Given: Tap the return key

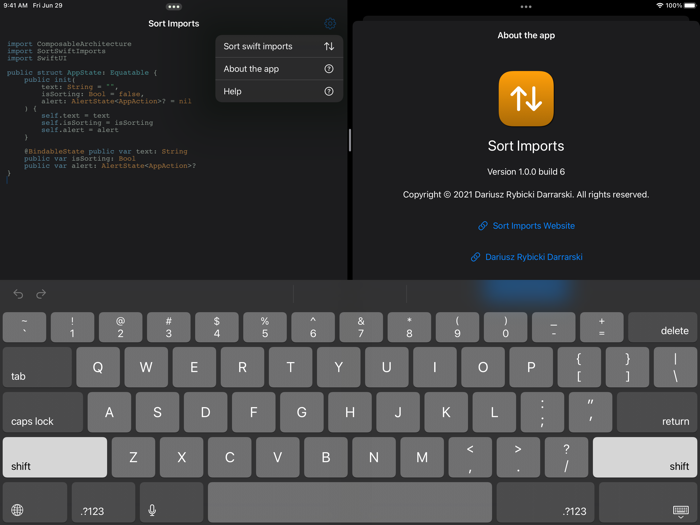Looking at the screenshot, I should point(657,412).
